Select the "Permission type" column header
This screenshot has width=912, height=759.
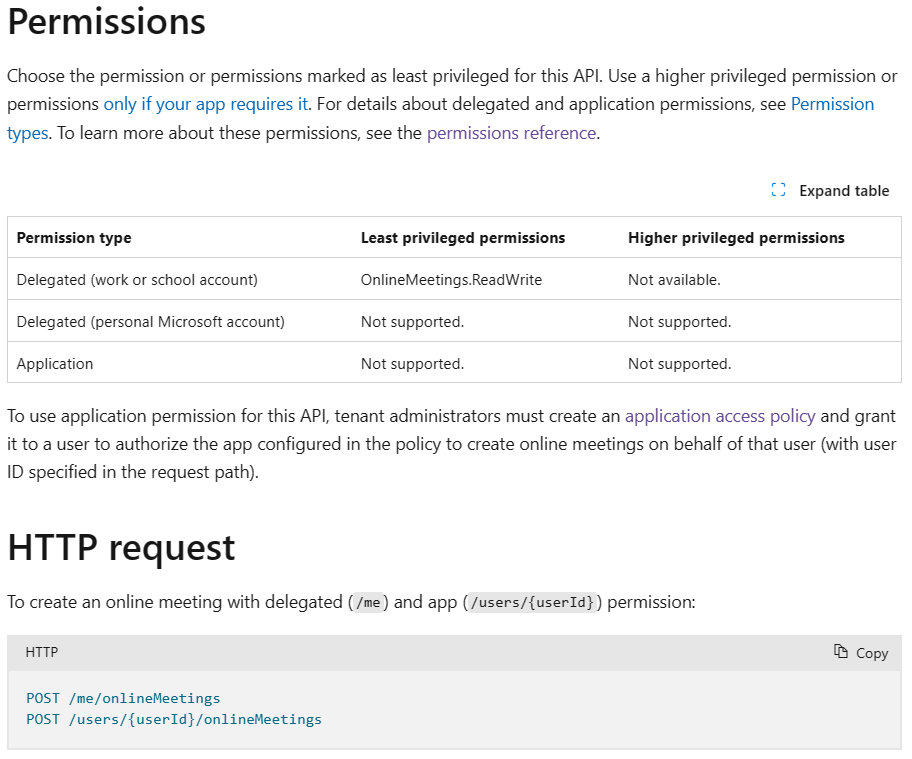[x=74, y=238]
